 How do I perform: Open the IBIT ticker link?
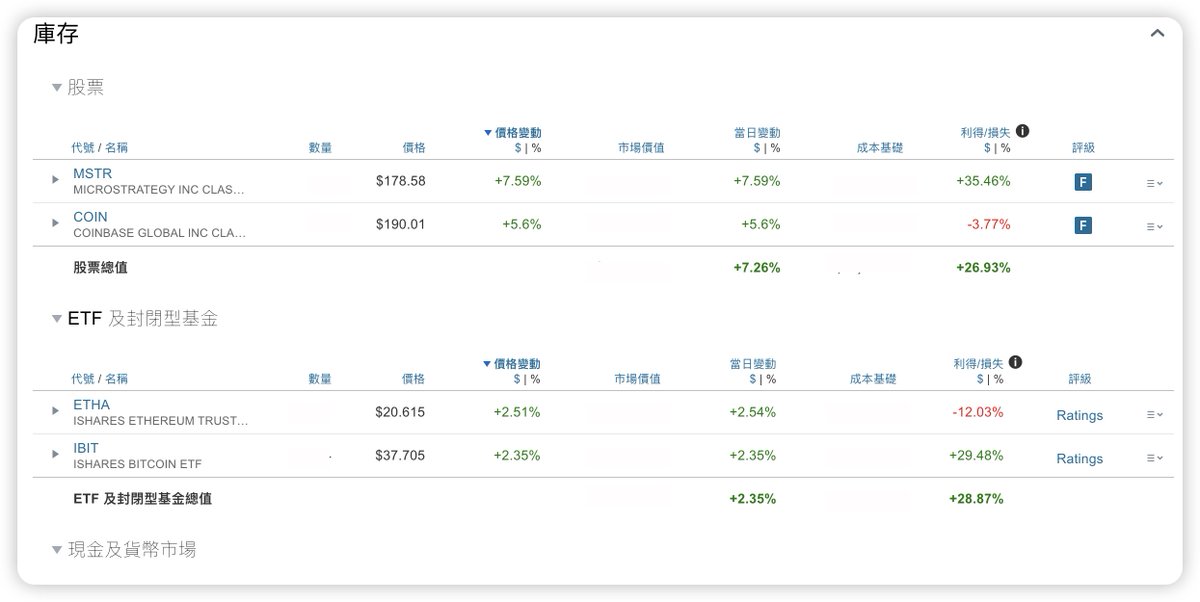tap(86, 448)
